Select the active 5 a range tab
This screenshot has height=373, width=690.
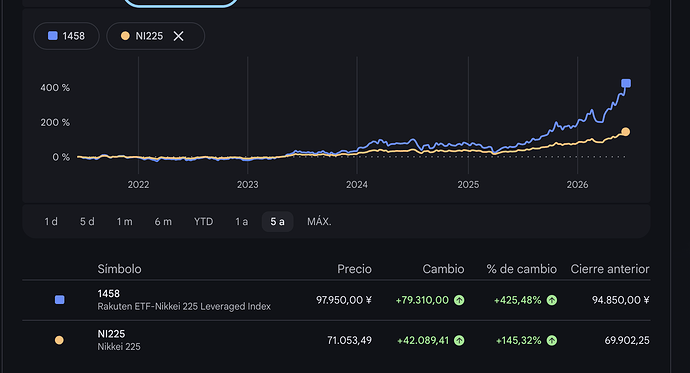[x=277, y=222]
